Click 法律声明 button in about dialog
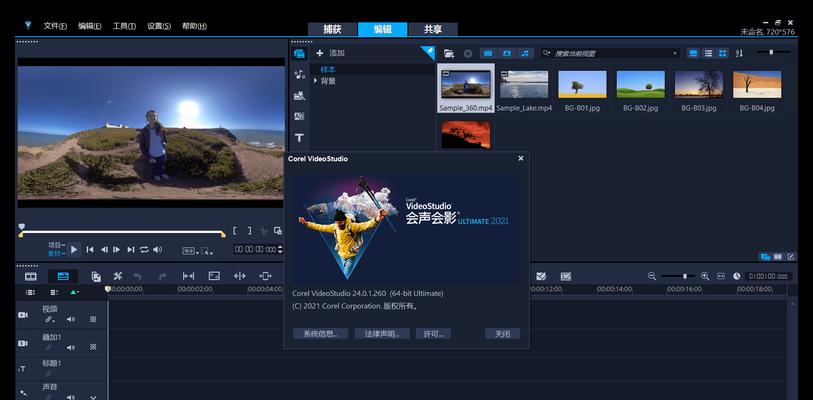This screenshot has height=400, width=813. point(382,334)
